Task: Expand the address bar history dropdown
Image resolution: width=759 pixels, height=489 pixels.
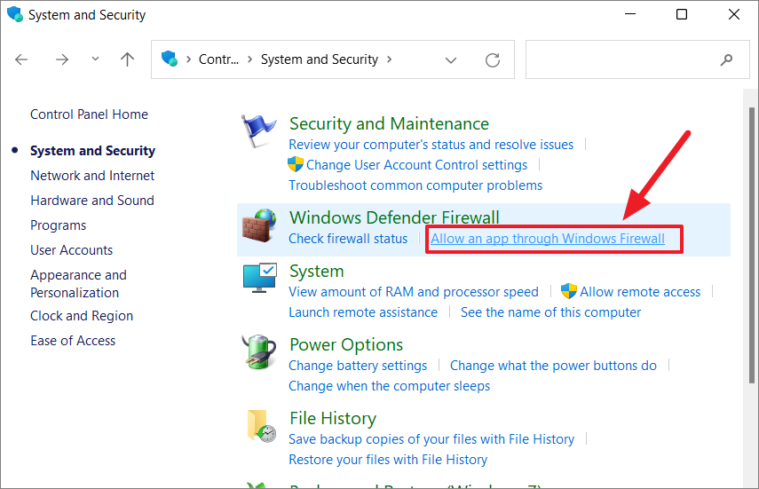Action: pyautogui.click(x=451, y=60)
